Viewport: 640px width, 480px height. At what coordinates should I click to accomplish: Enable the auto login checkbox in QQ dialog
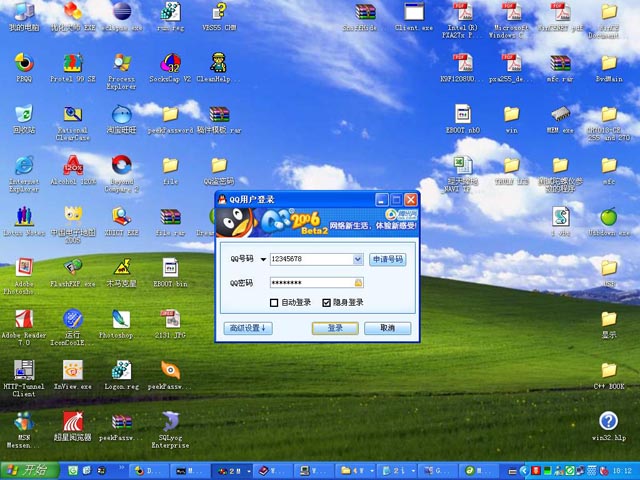tap(274, 302)
